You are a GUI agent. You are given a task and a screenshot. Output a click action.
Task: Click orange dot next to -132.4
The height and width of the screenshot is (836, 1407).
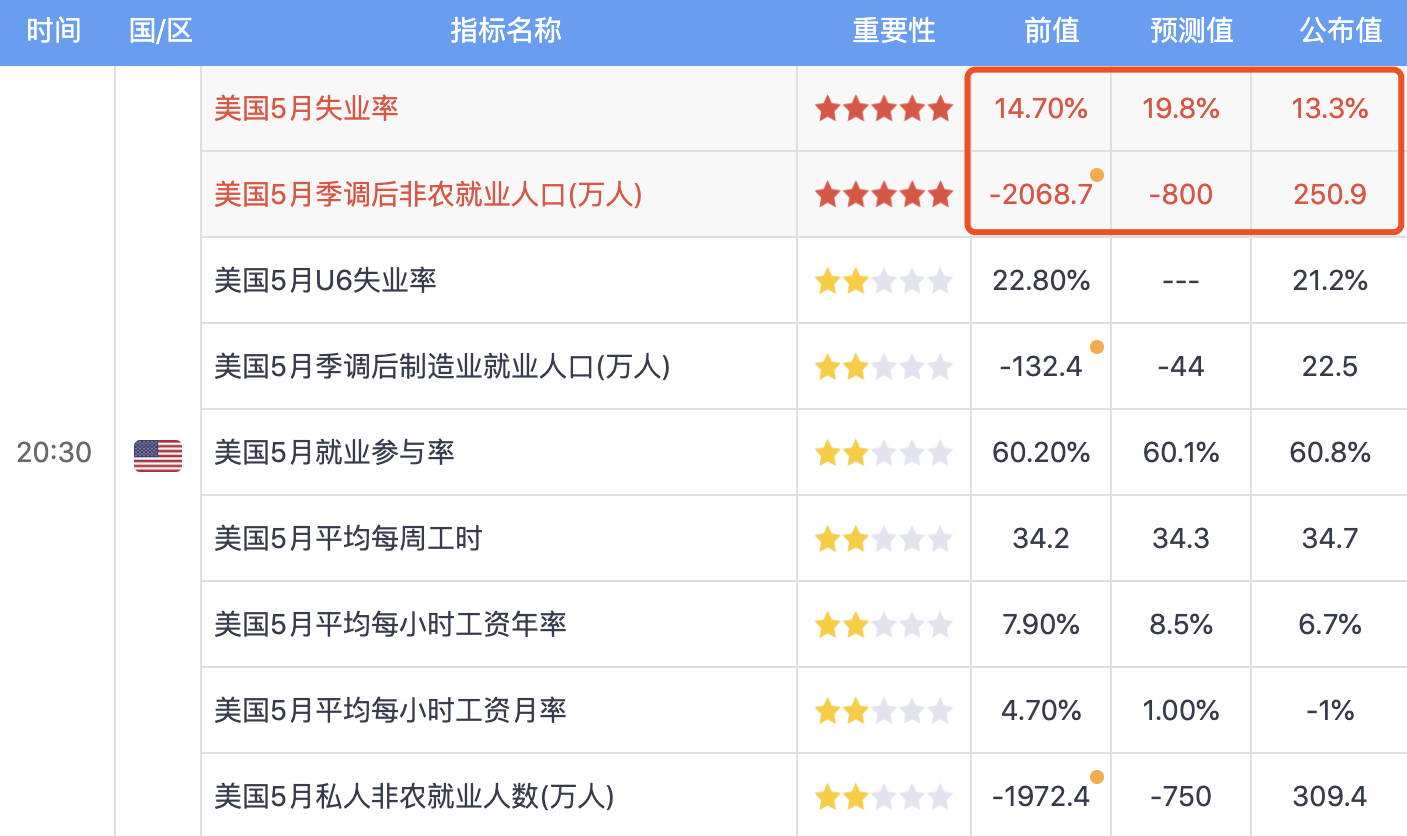click(1097, 347)
